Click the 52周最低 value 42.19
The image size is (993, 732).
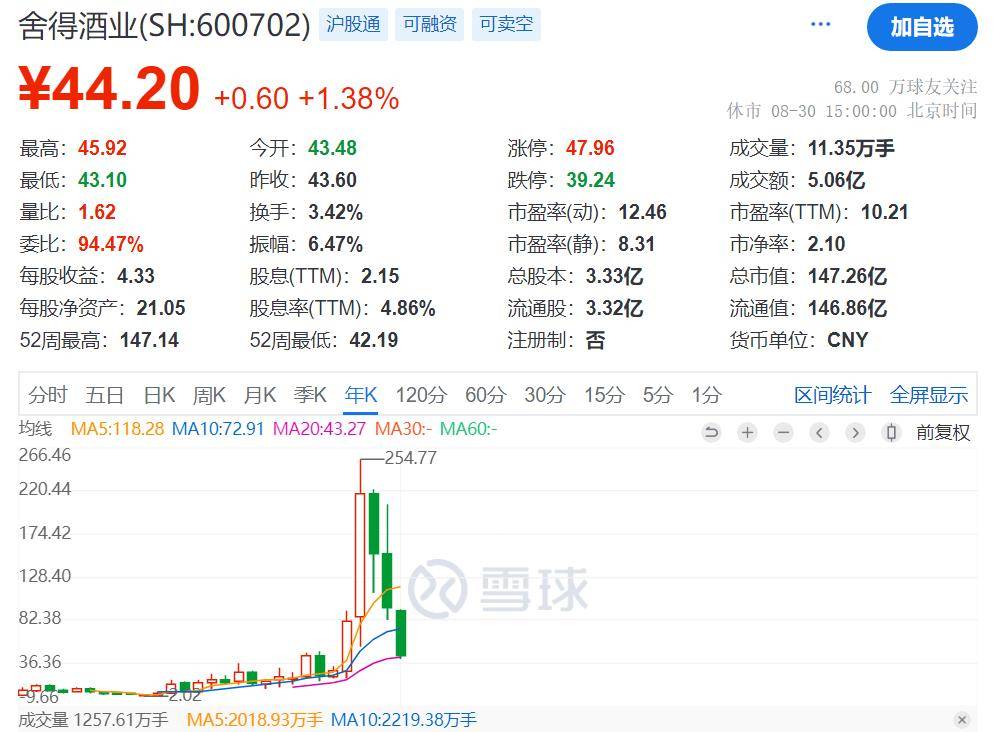coord(374,340)
